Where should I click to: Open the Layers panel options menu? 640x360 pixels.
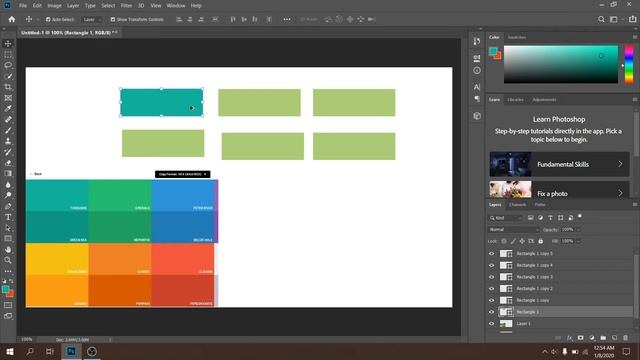tap(635, 204)
